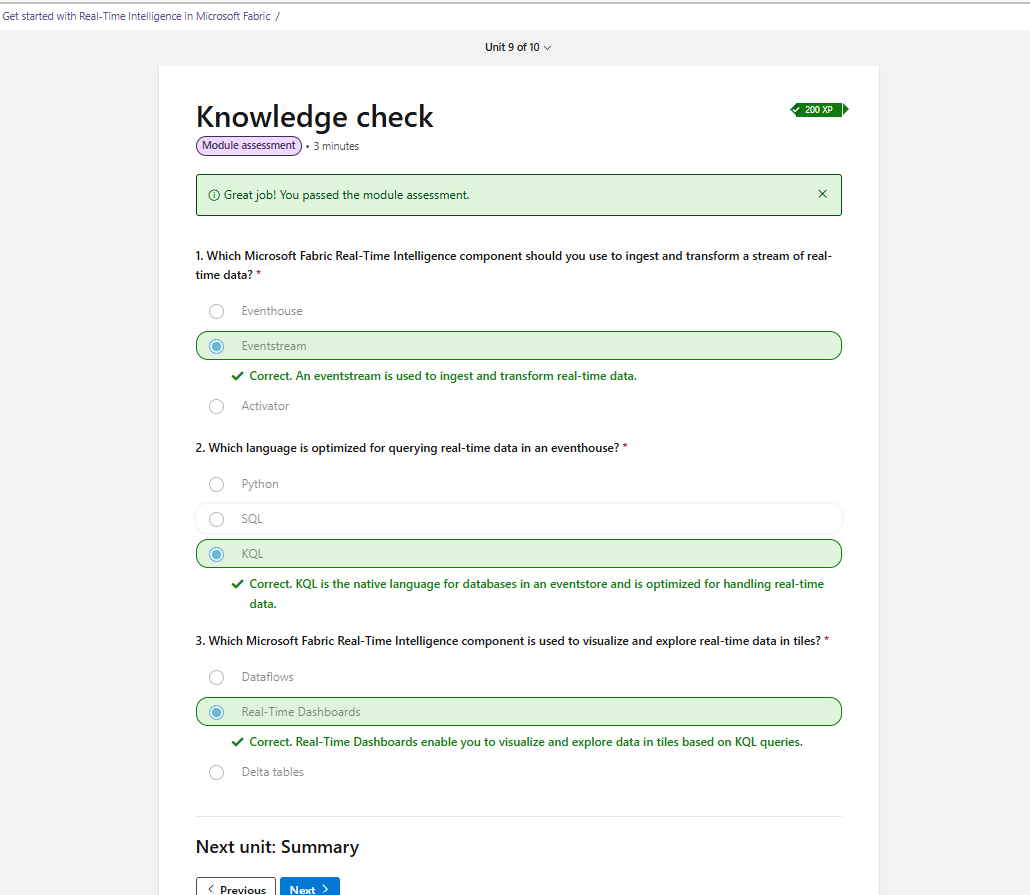Screen dimensions: 1030x895
Task: Choose the KQL radio option
Action: (216, 554)
